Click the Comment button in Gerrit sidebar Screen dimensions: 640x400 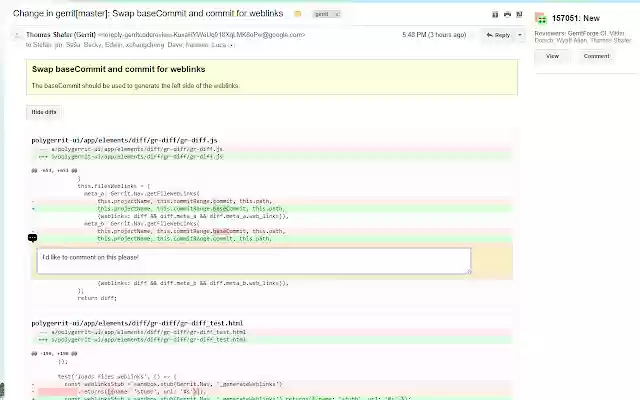point(596,56)
